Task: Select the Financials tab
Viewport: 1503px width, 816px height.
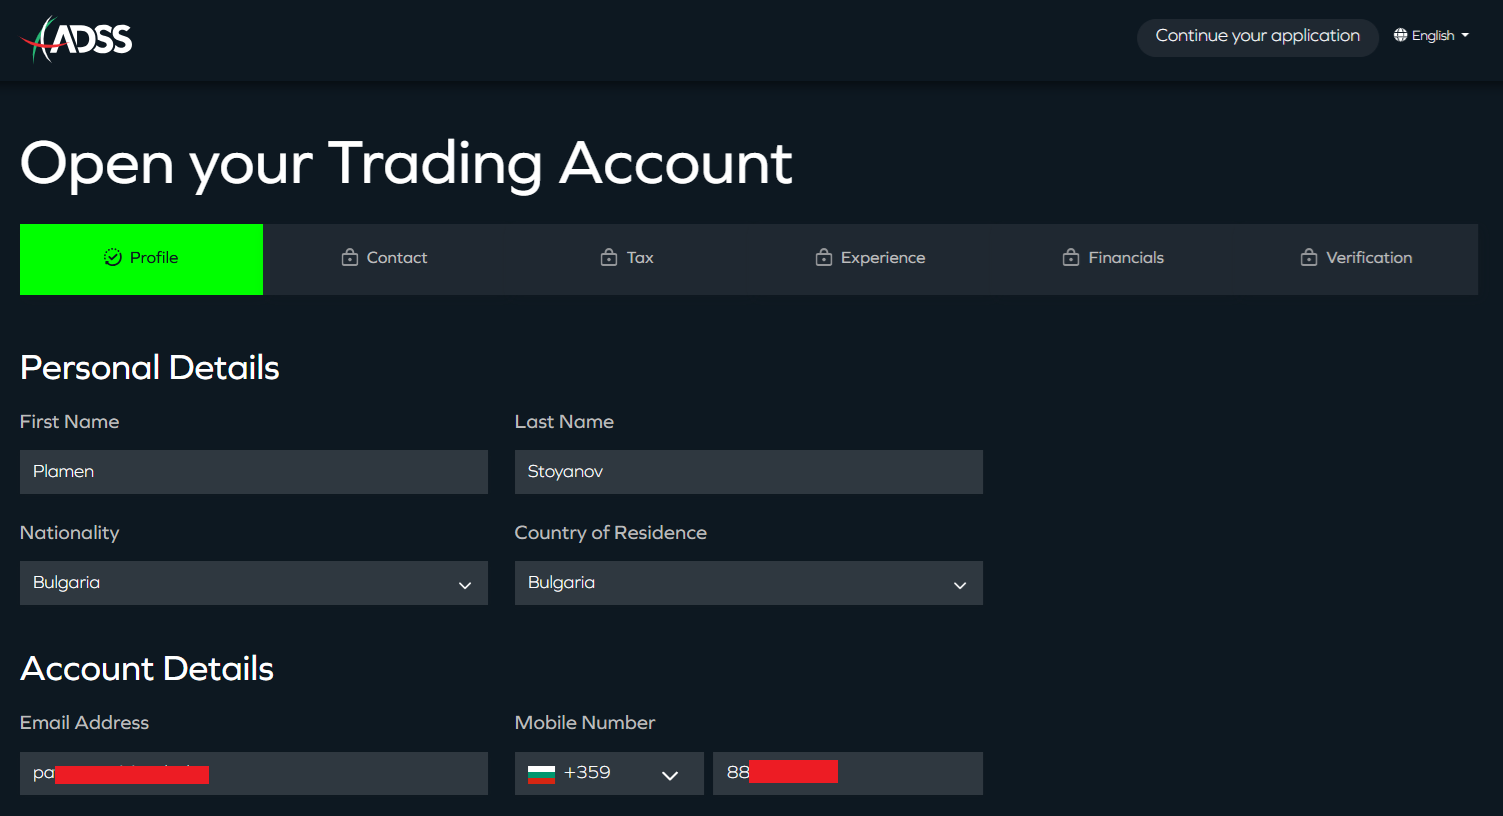Action: click(x=1113, y=259)
